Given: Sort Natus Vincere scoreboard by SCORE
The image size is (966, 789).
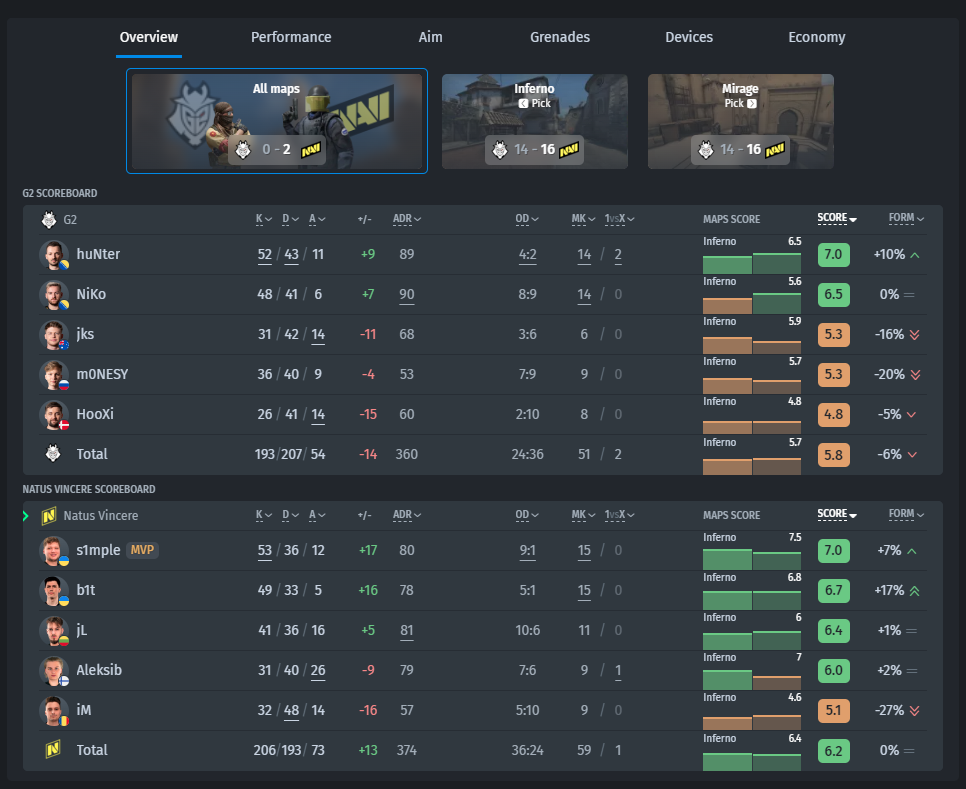Looking at the screenshot, I should [x=837, y=514].
